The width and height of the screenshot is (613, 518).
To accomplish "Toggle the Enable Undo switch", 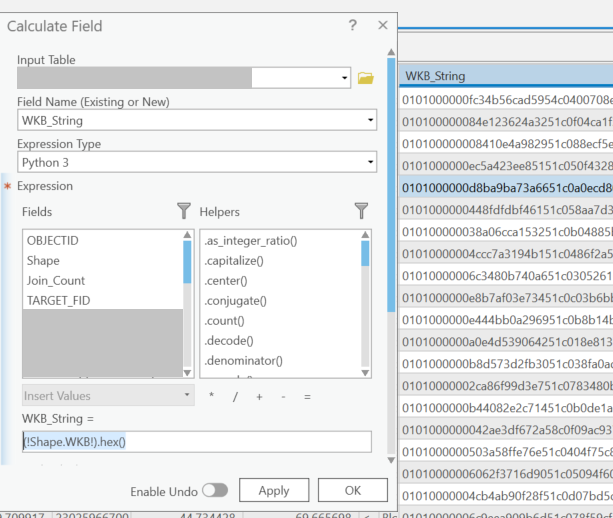I will (x=214, y=491).
